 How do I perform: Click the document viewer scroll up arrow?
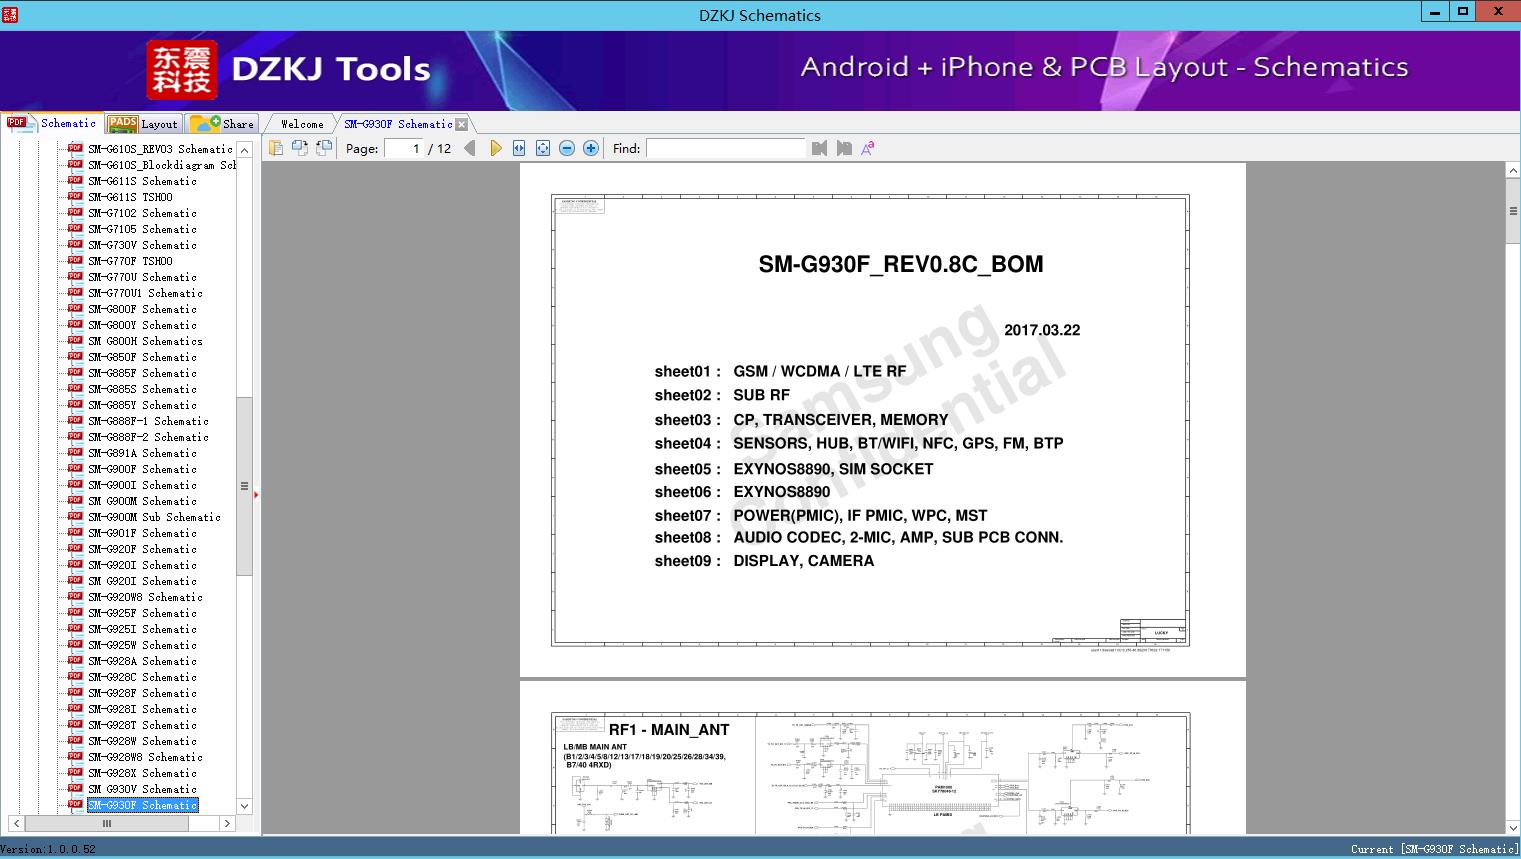(1513, 171)
